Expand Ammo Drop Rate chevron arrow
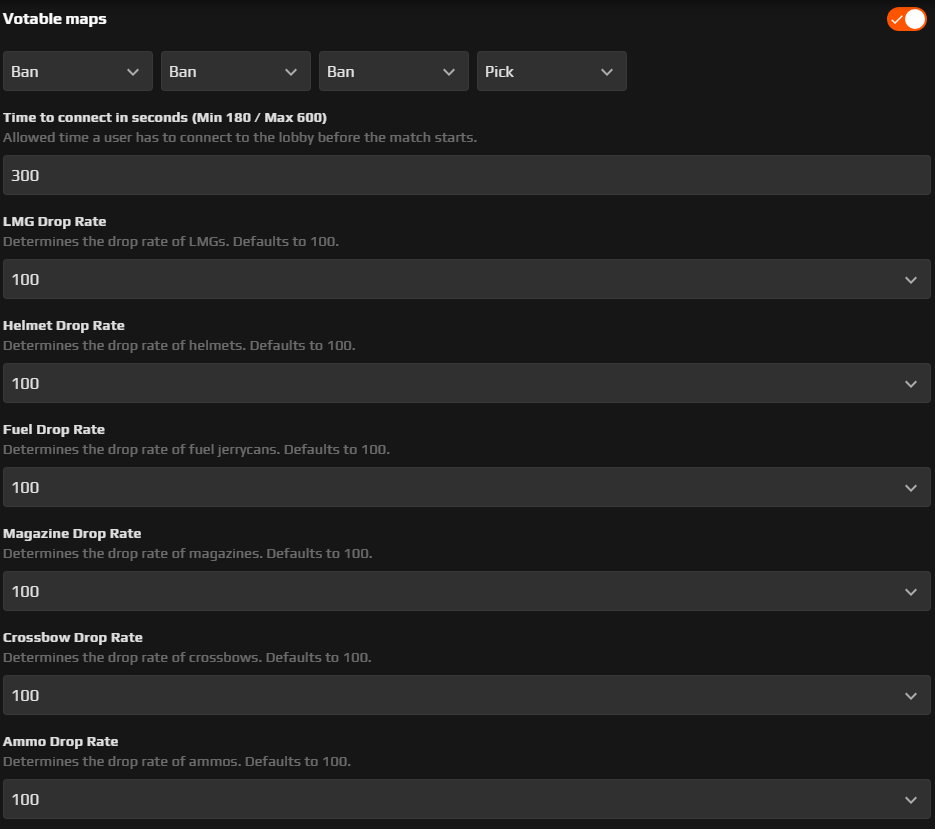Viewport: 935px width, 829px height. click(911, 800)
